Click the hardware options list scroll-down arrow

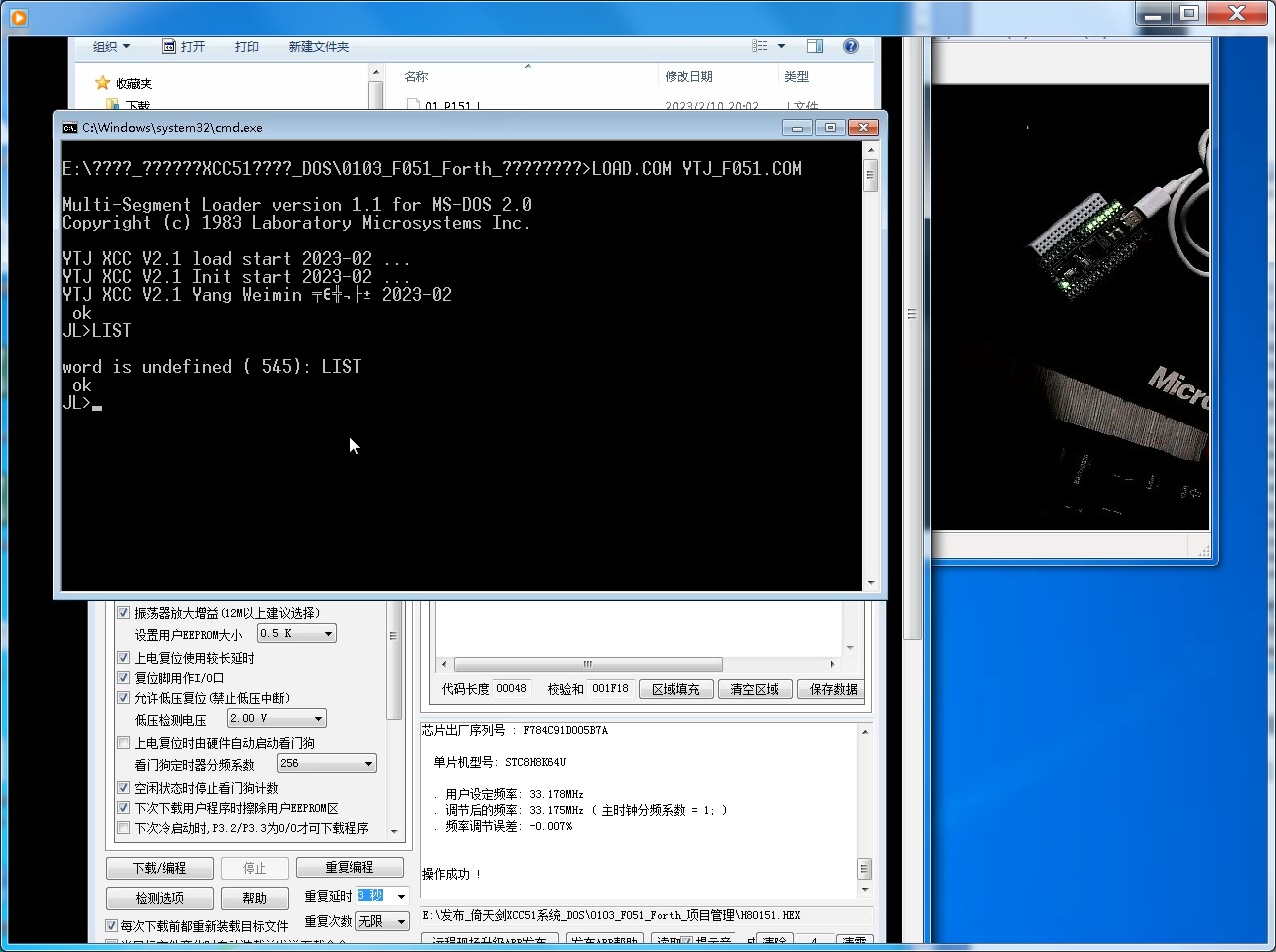[394, 830]
